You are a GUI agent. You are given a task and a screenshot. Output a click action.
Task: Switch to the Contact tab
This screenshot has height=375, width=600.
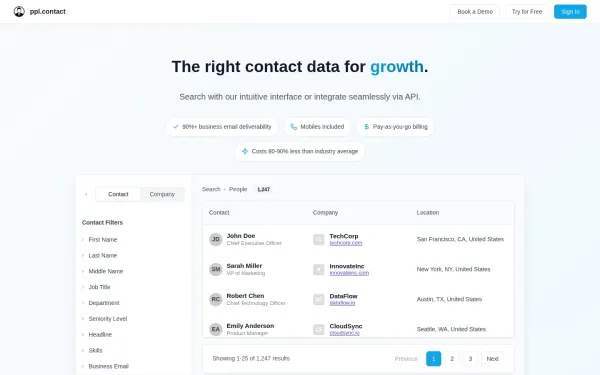118,194
